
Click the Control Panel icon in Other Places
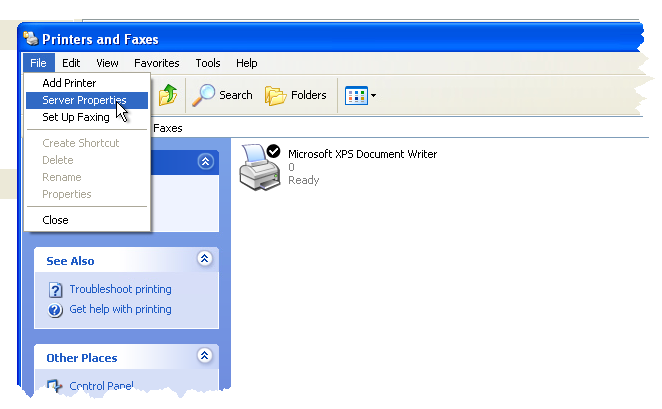(56, 386)
